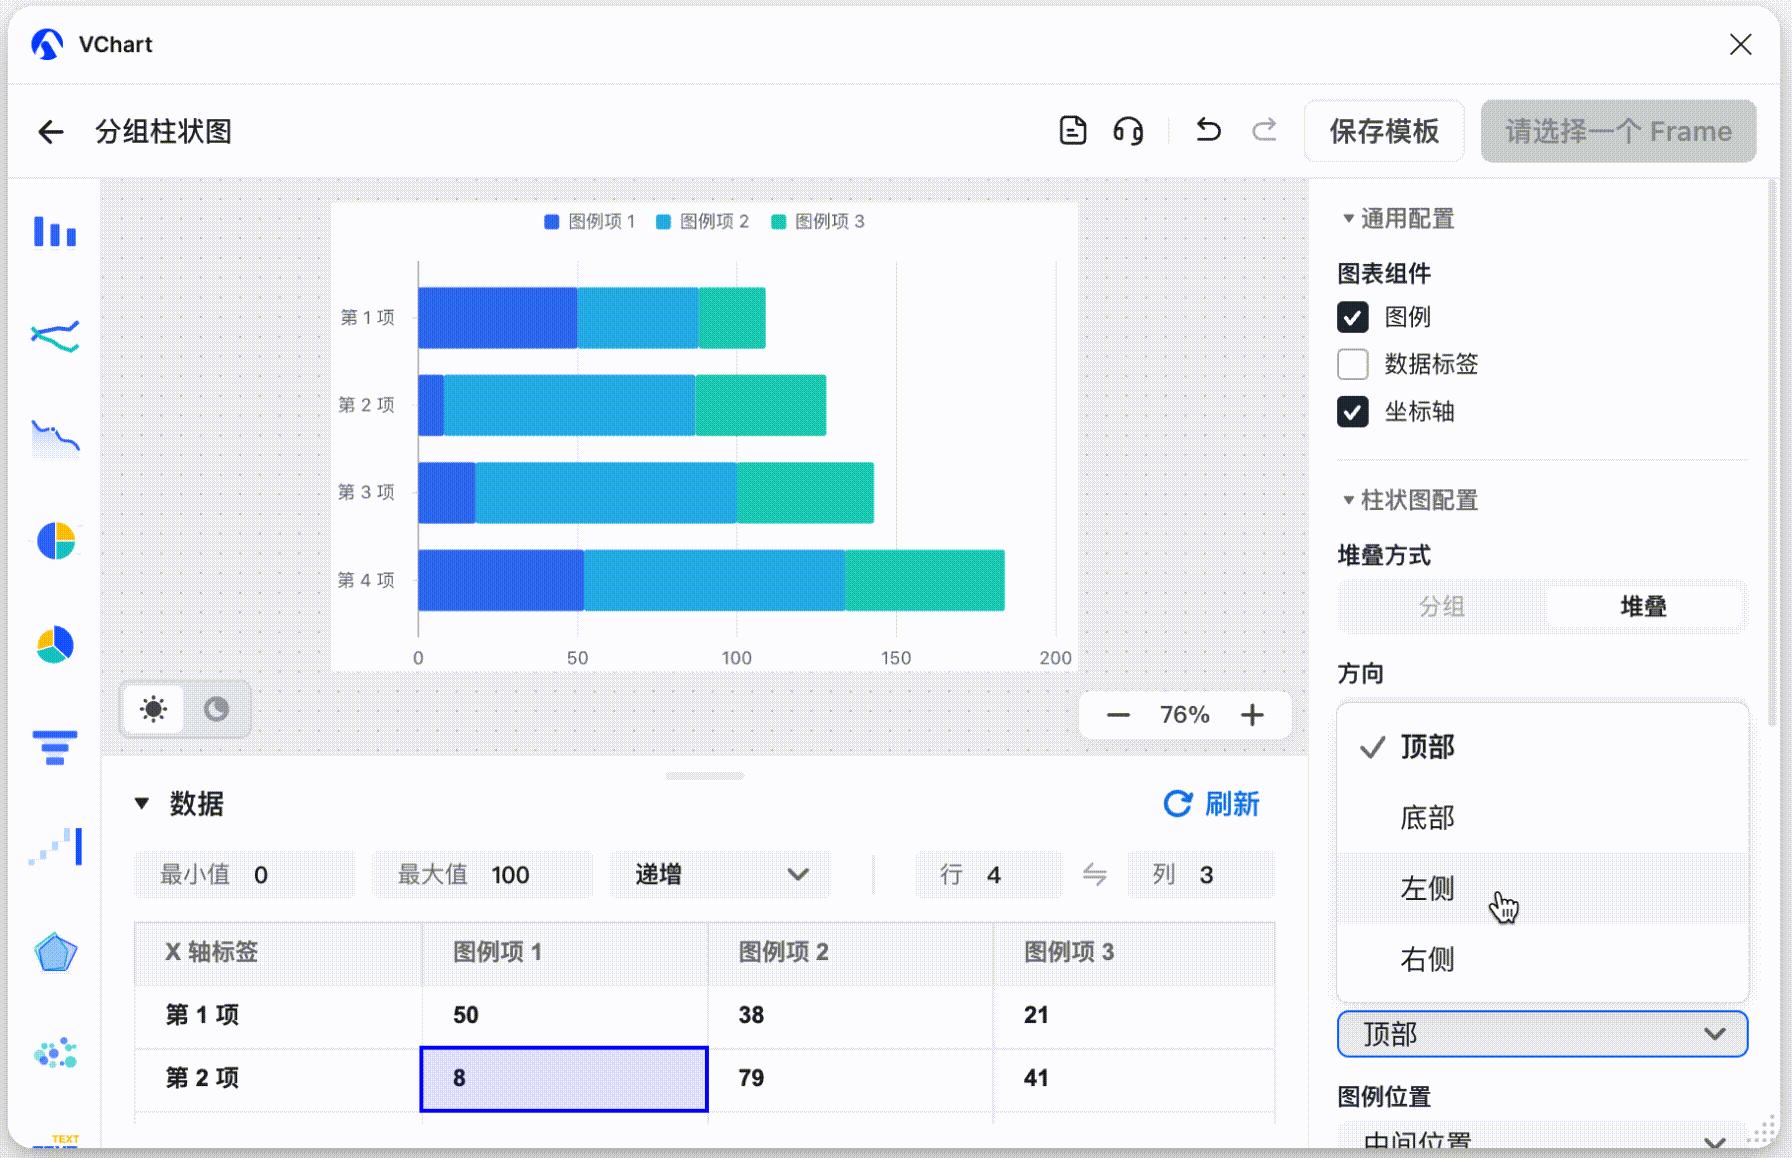Open the 顶部 direction dropdown
Viewport: 1792px width, 1158px height.
[1541, 1034]
